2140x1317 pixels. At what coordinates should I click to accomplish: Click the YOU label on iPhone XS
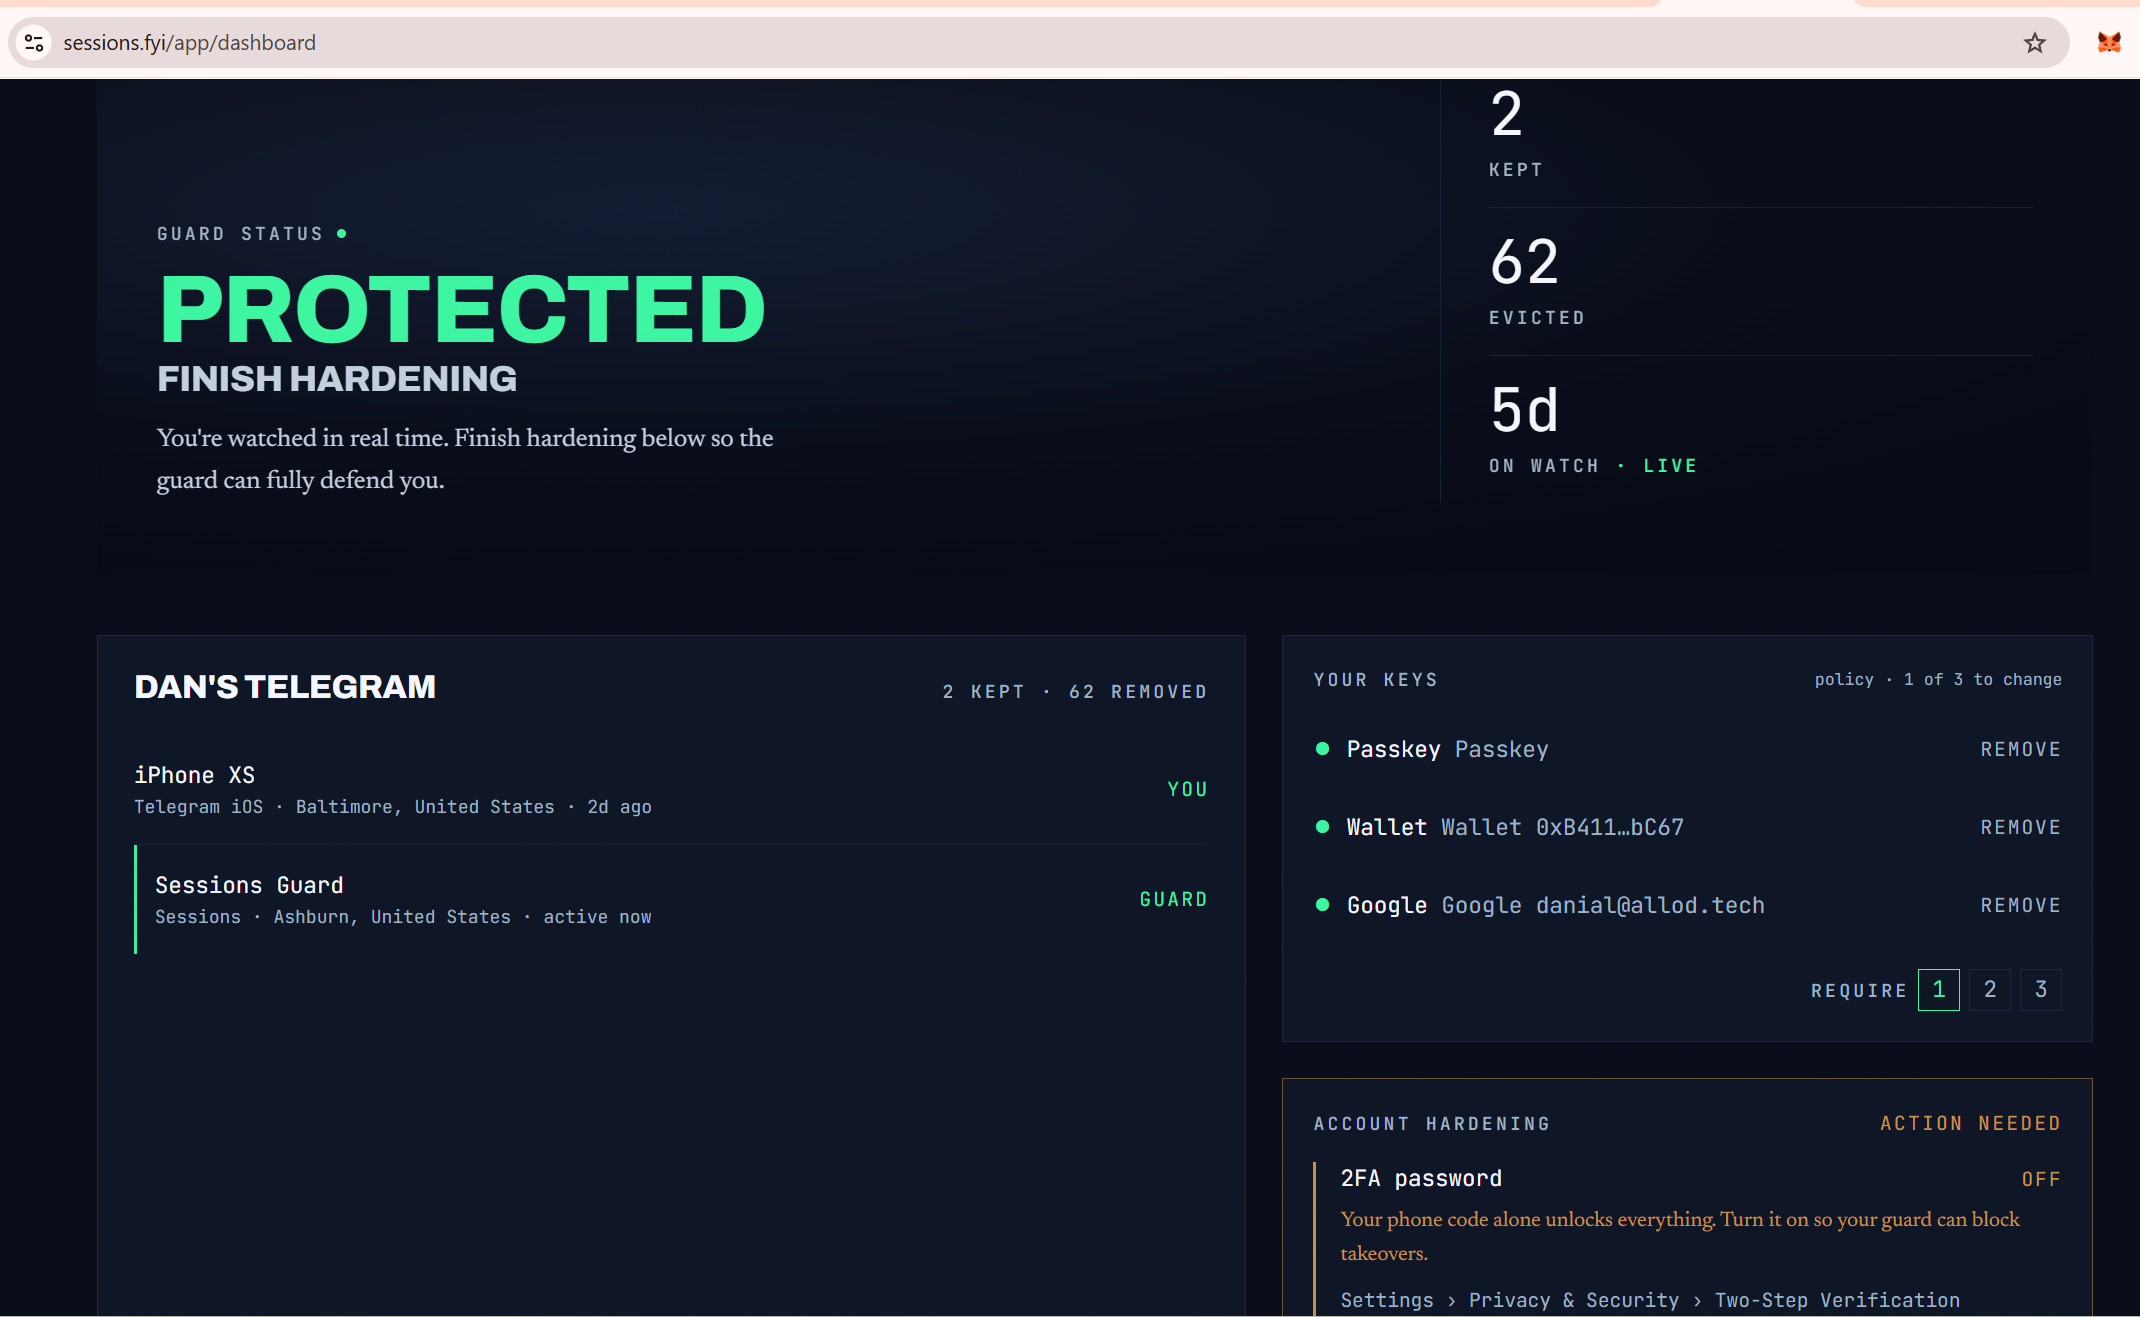1187,790
